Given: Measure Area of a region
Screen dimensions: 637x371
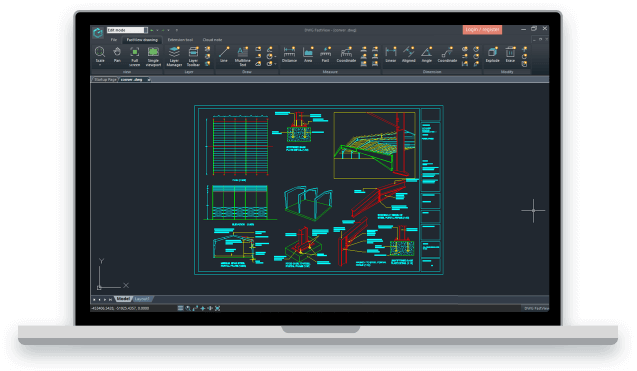Looking at the screenshot, I should [308, 55].
